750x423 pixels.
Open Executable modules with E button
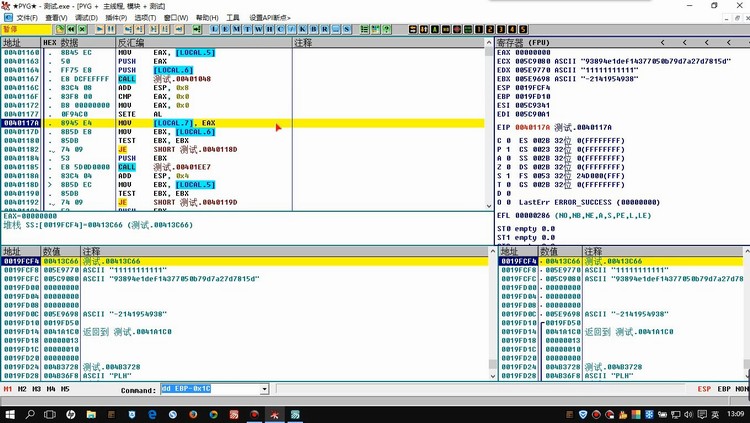(225, 29)
